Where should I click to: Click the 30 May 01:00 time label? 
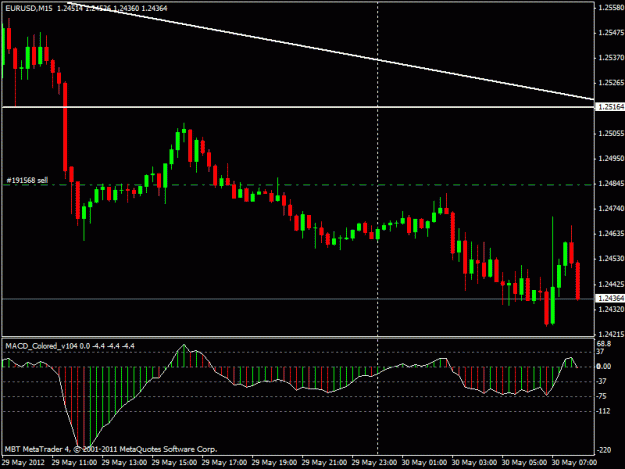(424, 463)
